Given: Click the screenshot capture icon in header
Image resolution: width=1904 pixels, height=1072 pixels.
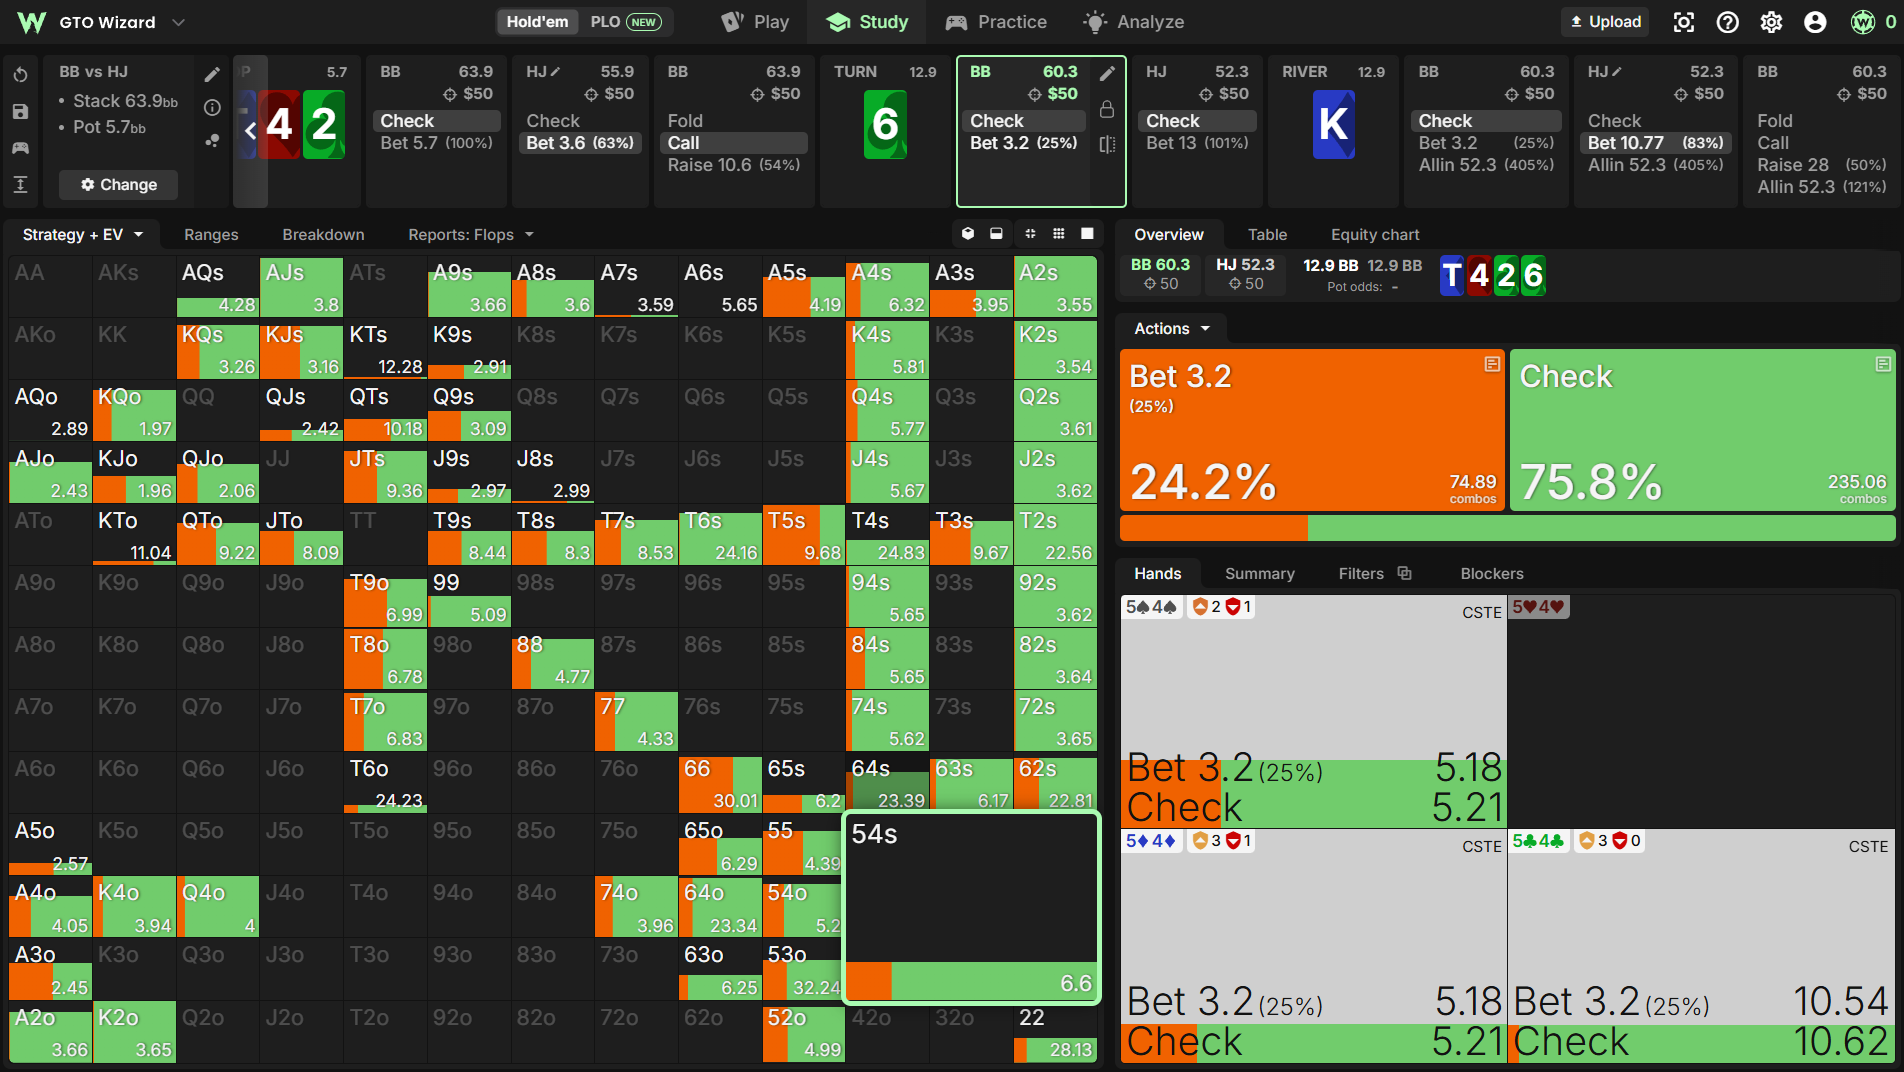Looking at the screenshot, I should 1684,22.
